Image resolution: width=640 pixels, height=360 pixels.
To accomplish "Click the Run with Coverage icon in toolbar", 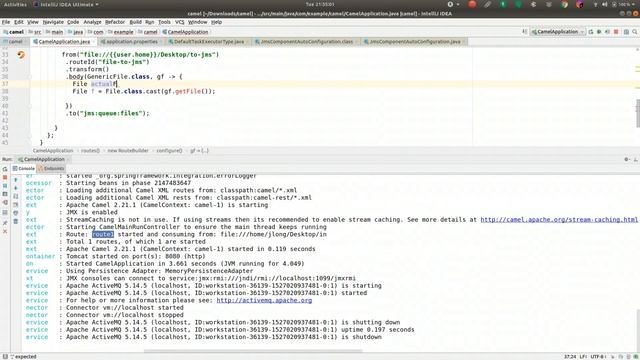I will coord(607,32).
